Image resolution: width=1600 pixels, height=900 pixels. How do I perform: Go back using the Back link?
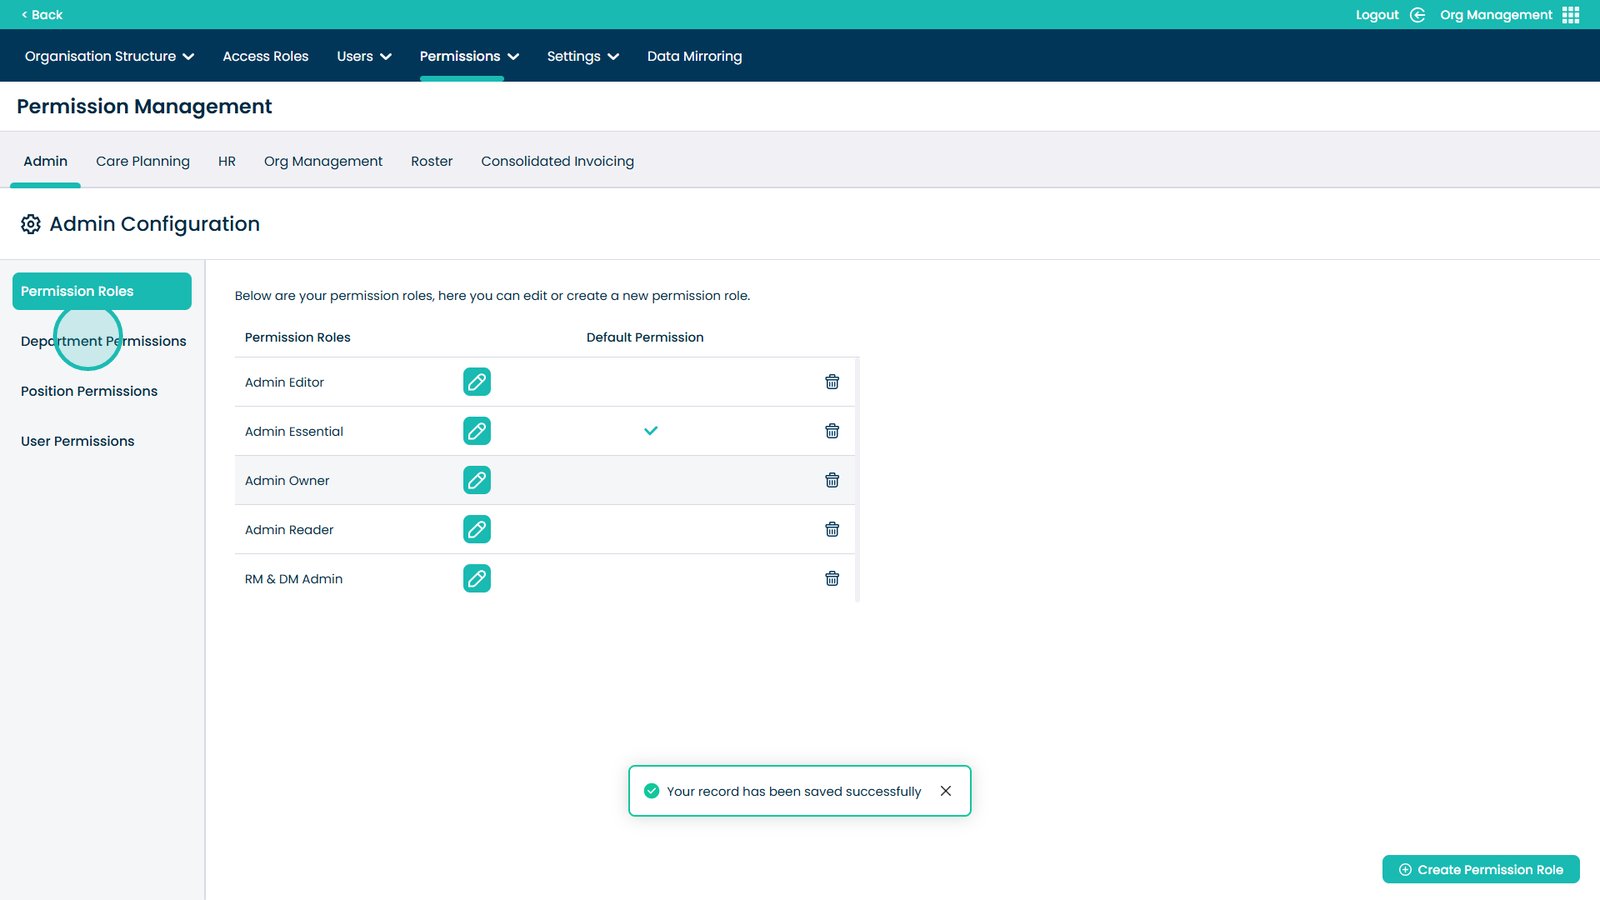click(x=42, y=15)
